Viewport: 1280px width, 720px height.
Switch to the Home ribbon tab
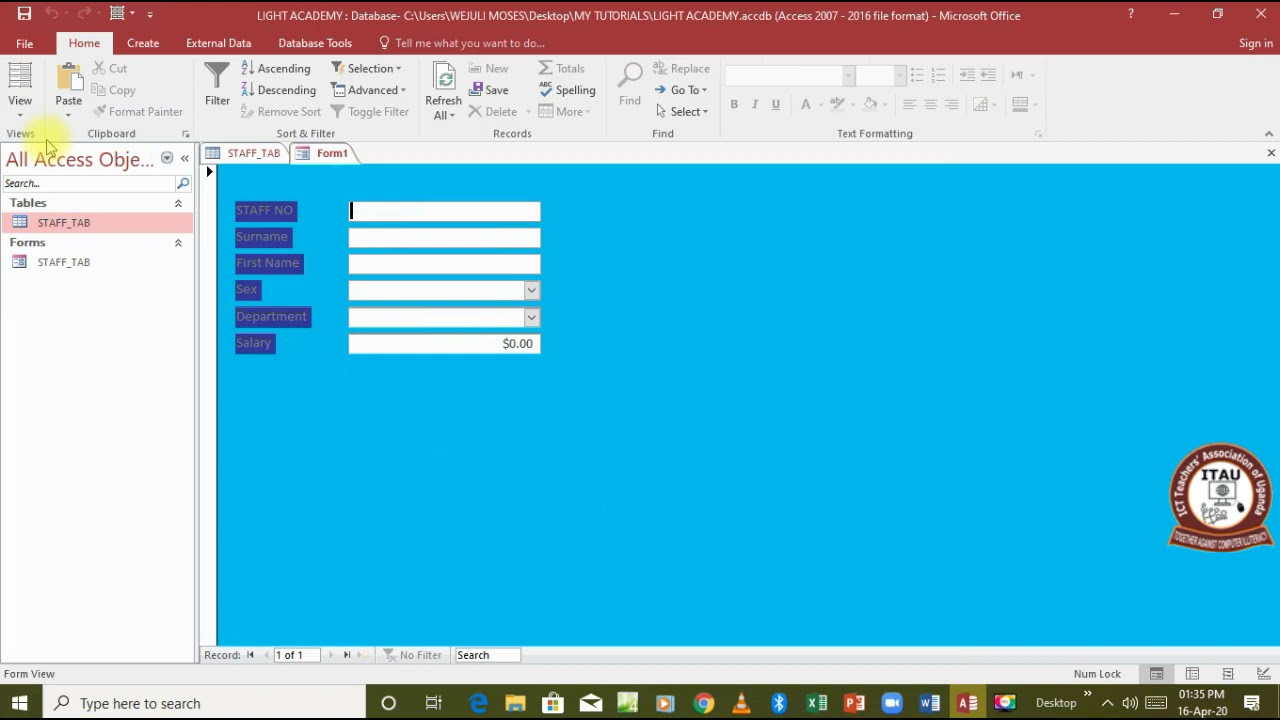(x=84, y=43)
